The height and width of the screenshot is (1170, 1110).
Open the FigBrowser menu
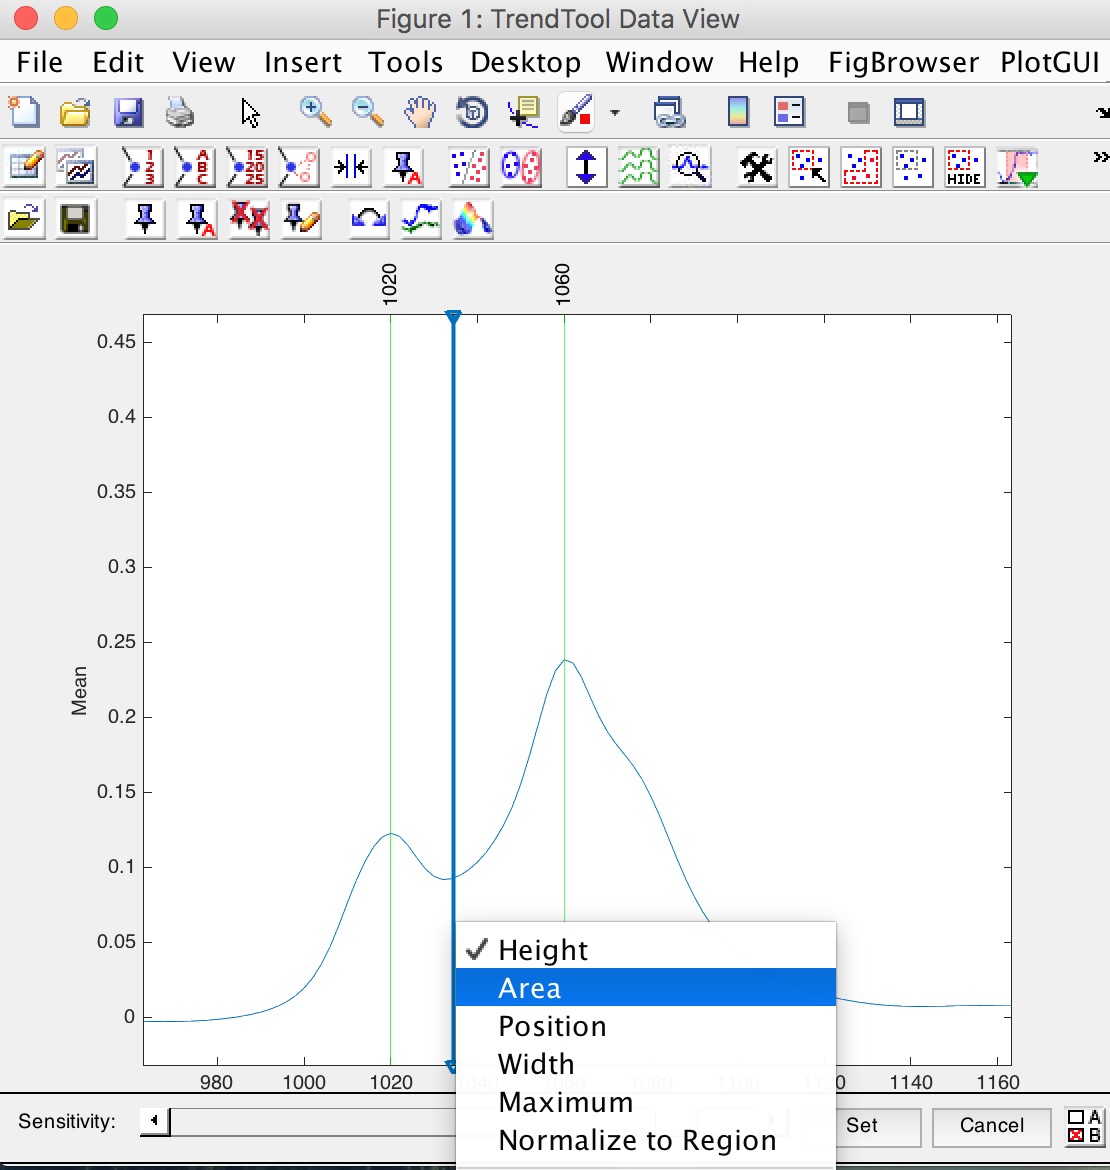click(x=903, y=62)
